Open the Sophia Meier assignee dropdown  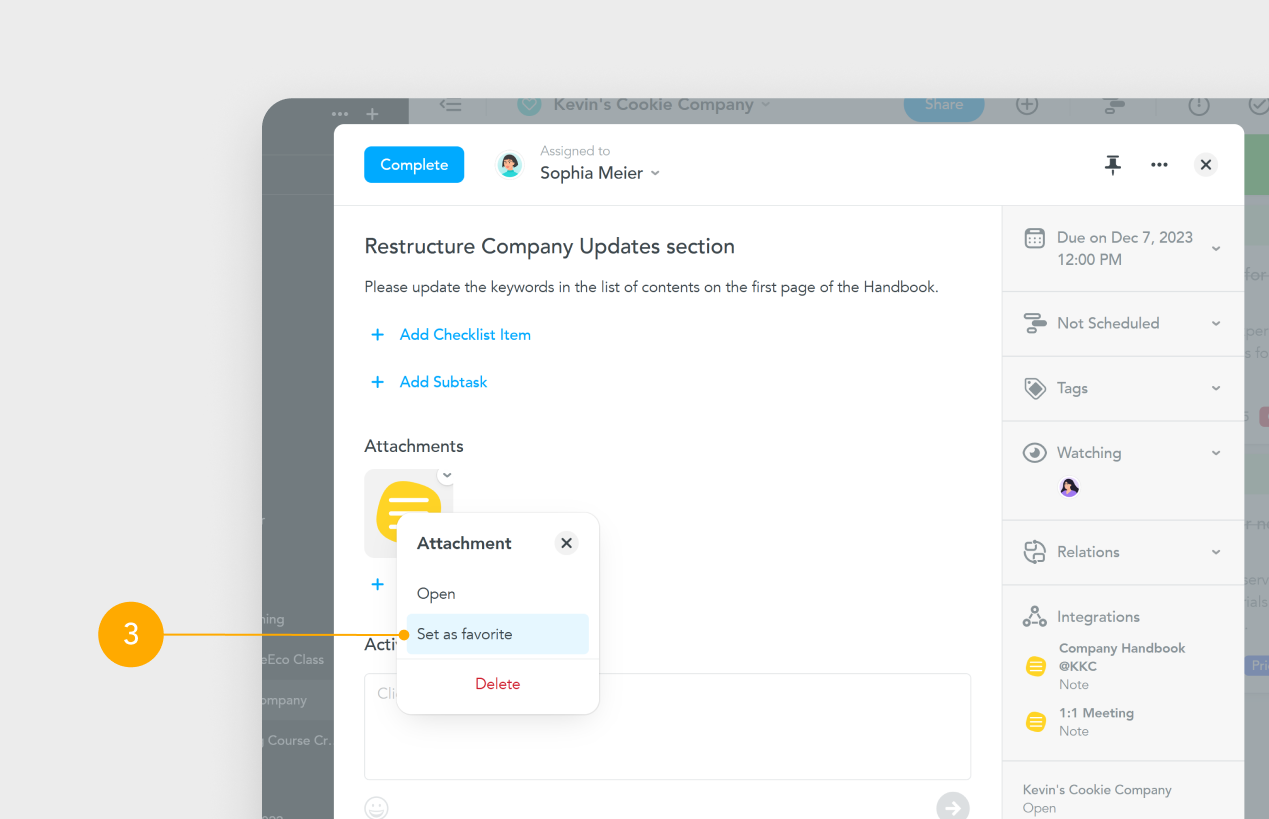600,173
